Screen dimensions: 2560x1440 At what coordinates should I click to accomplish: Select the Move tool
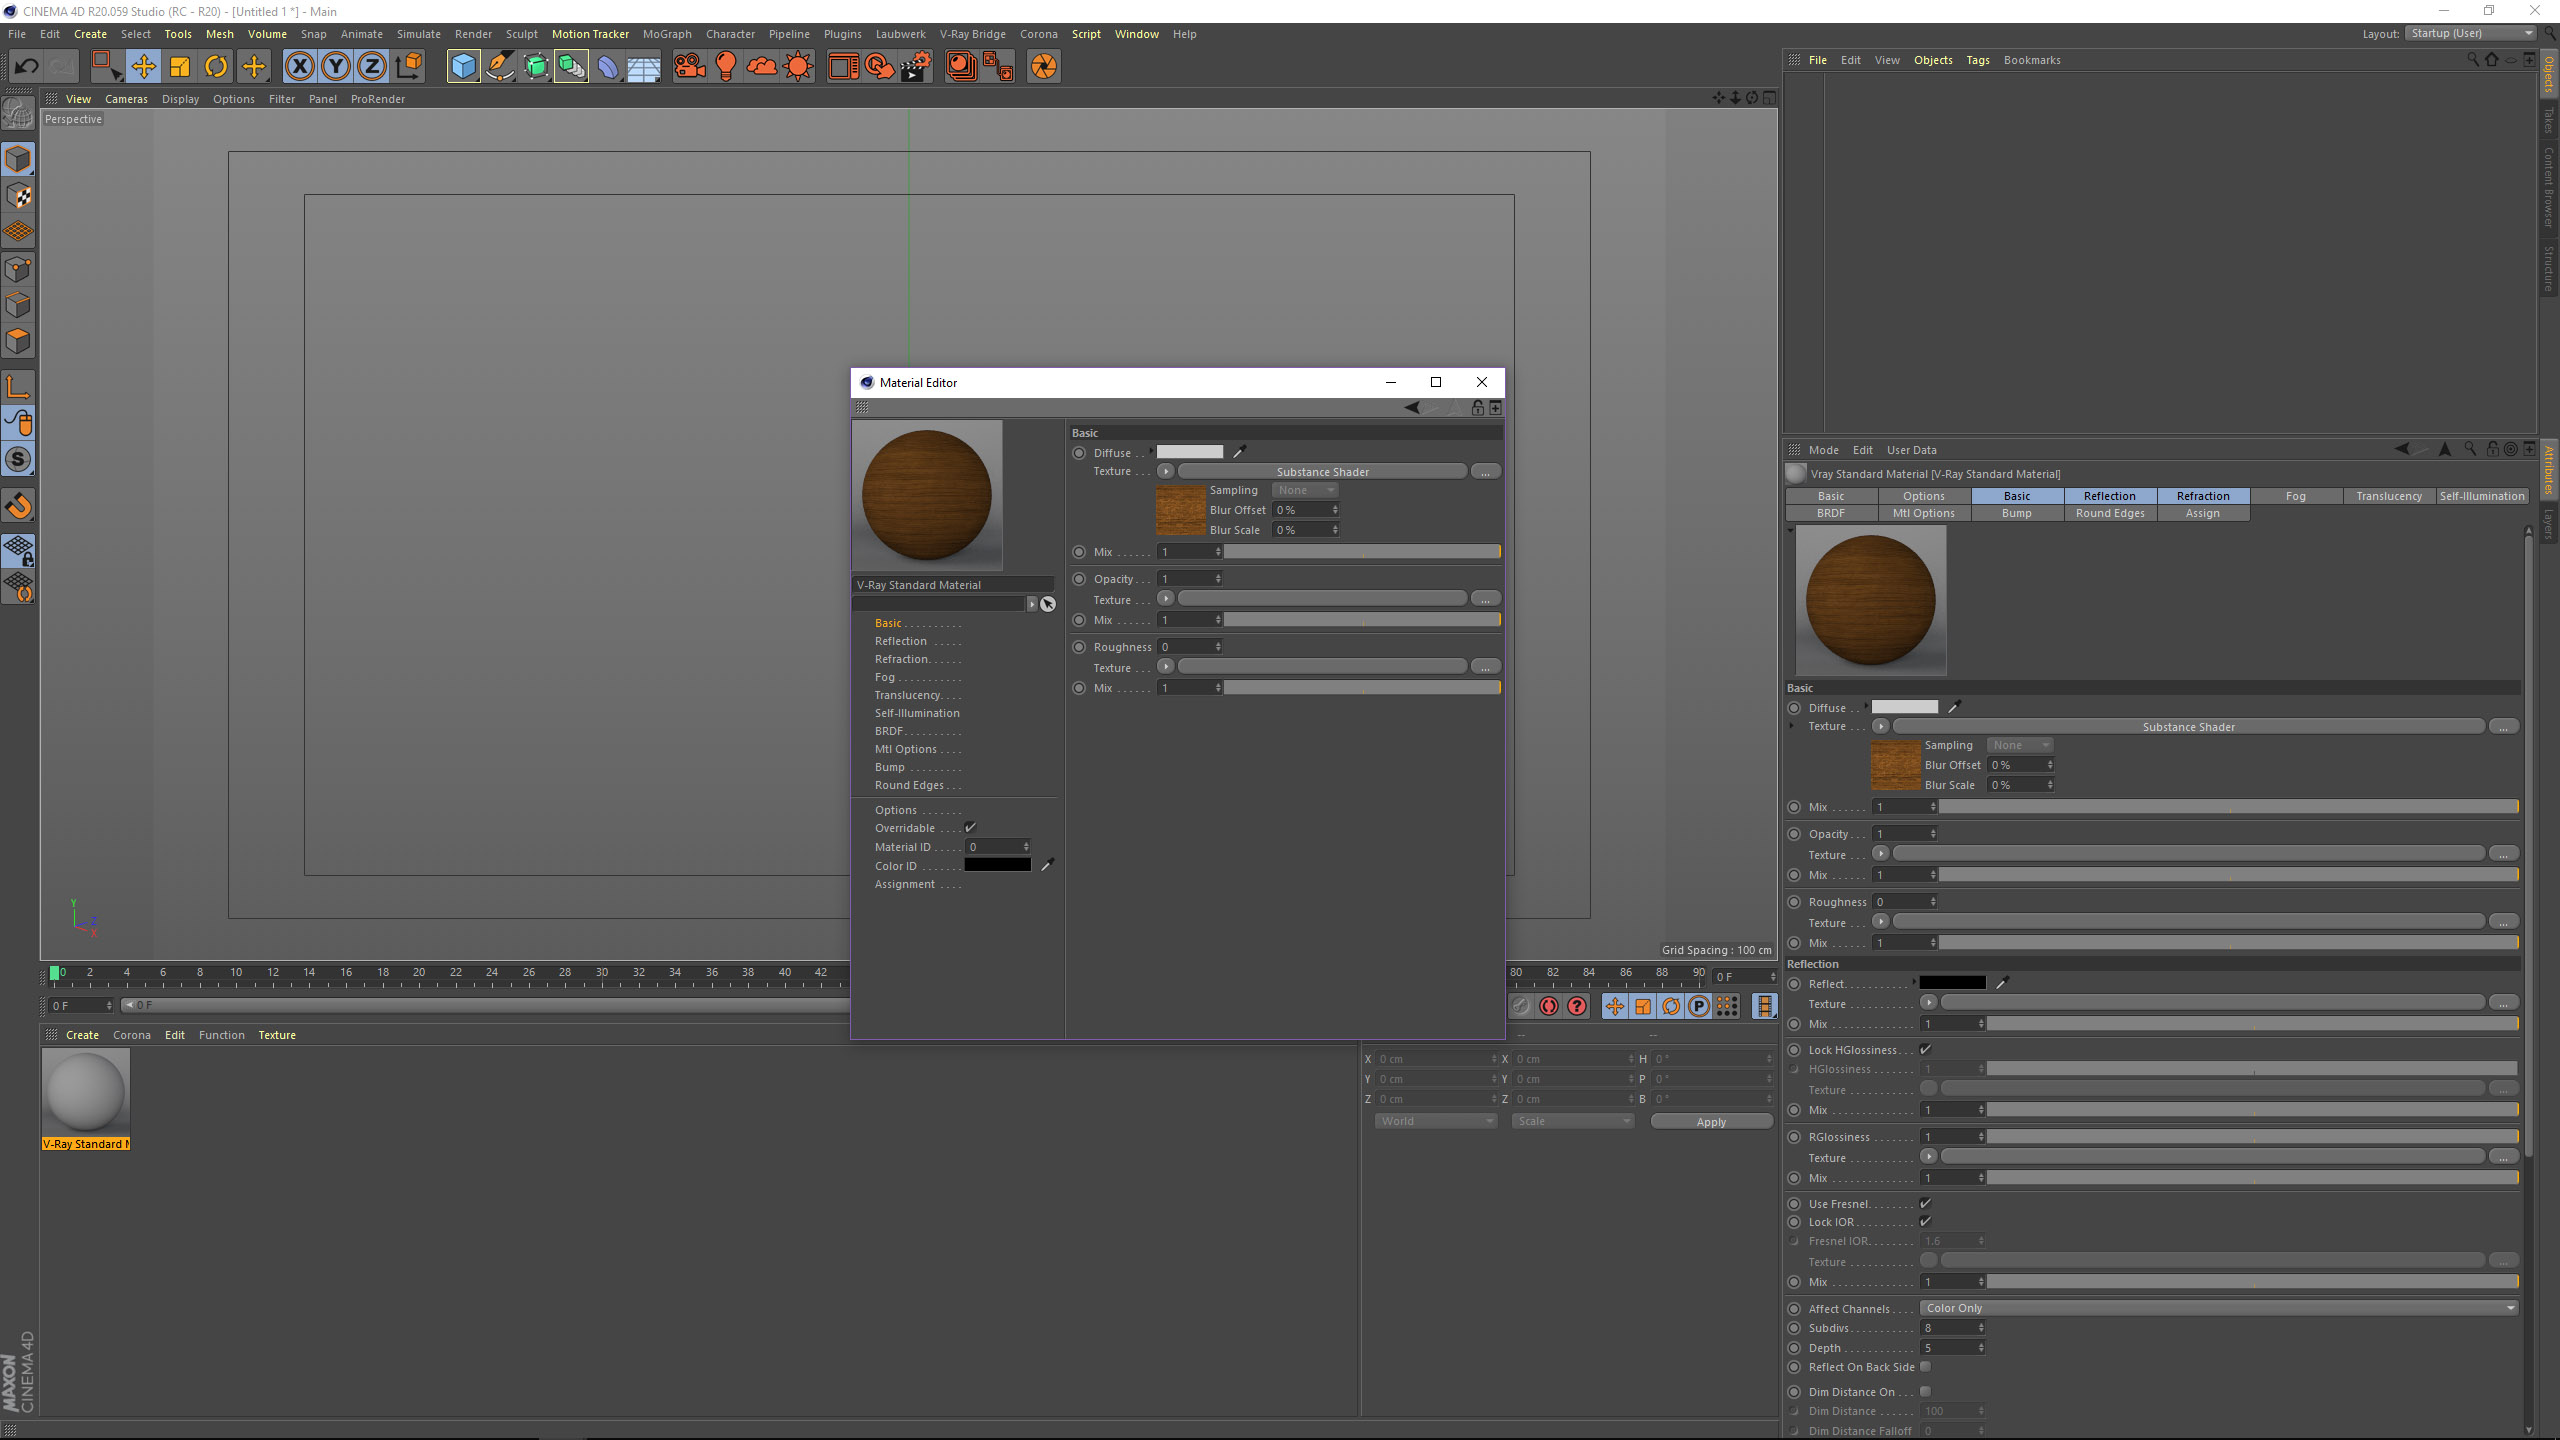[143, 67]
